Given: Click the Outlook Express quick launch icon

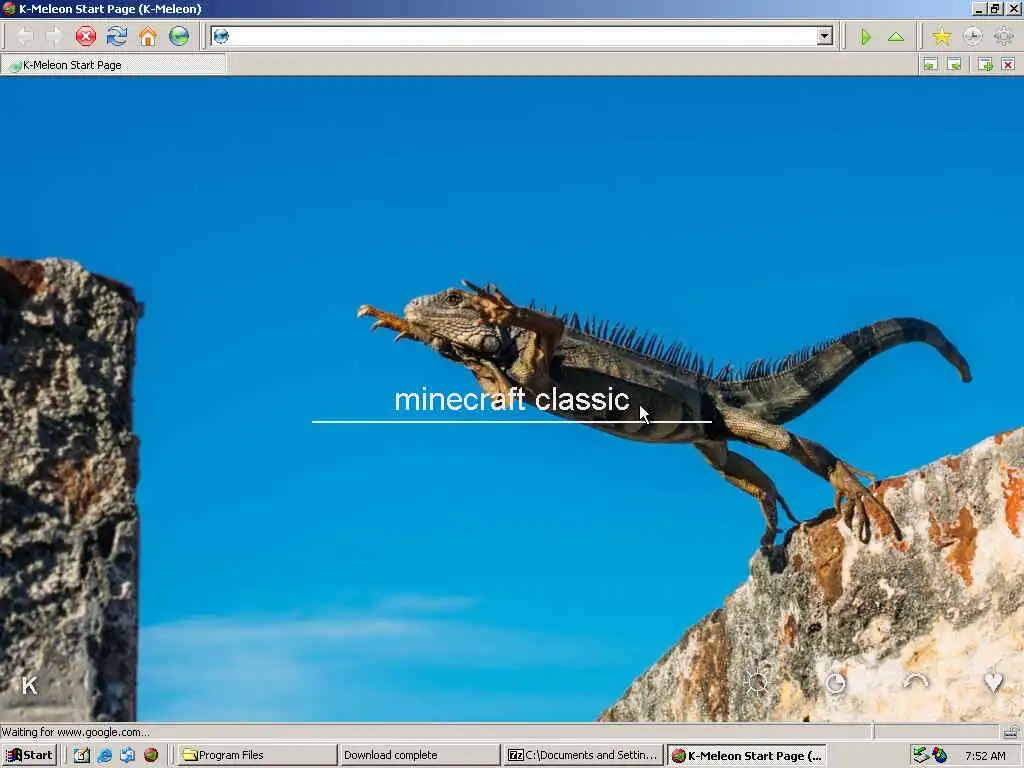Looking at the screenshot, I should pyautogui.click(x=127, y=755).
